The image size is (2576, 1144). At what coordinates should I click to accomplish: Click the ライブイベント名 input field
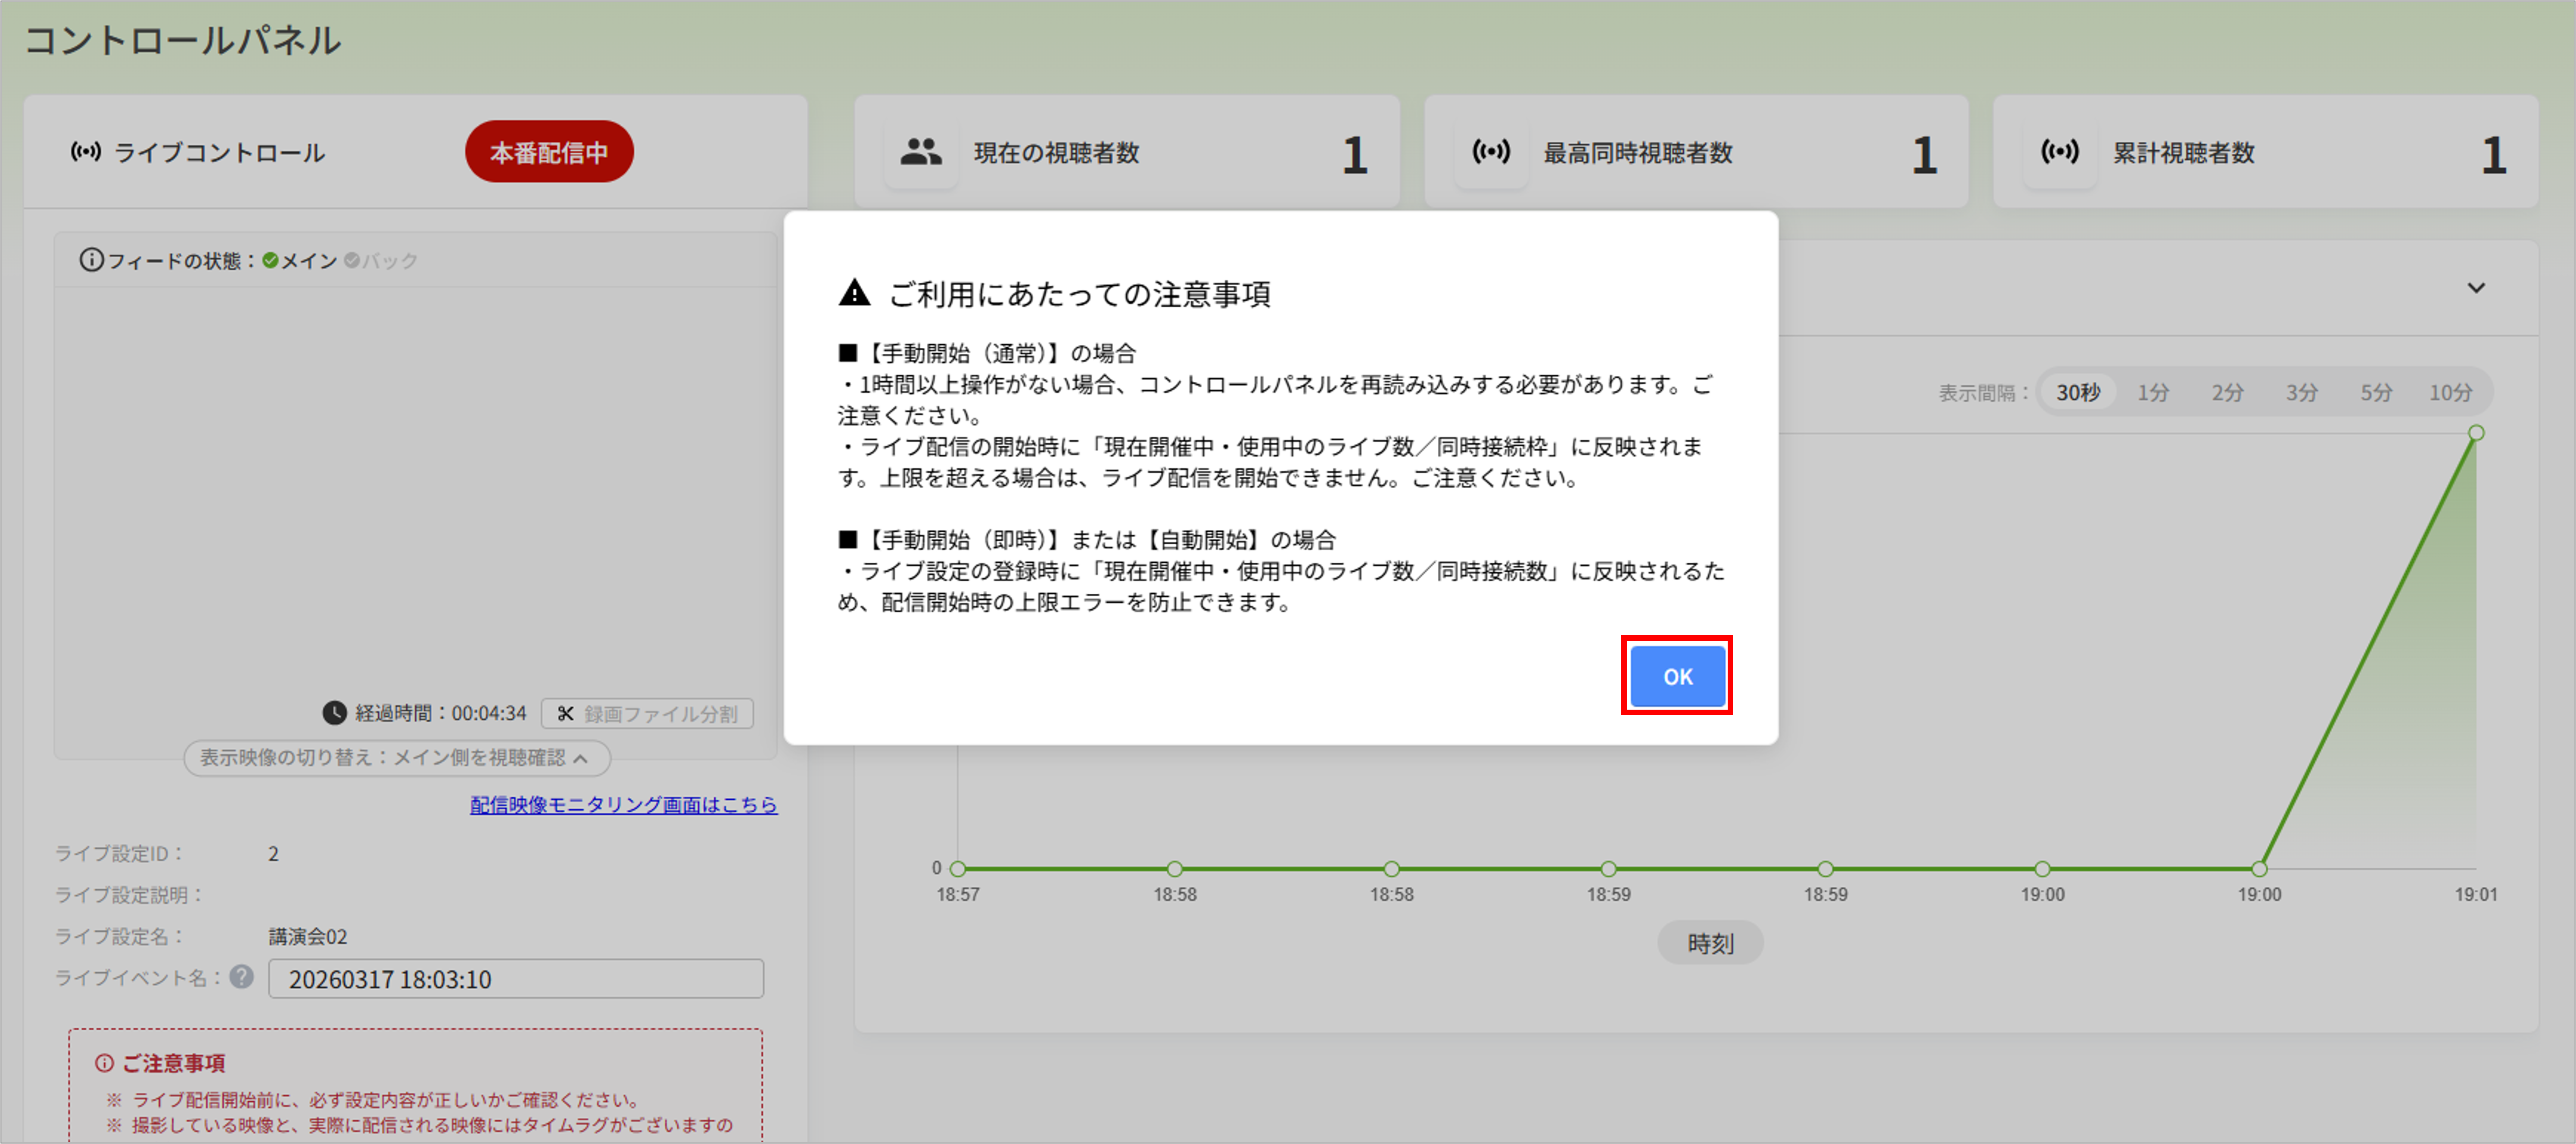point(516,979)
